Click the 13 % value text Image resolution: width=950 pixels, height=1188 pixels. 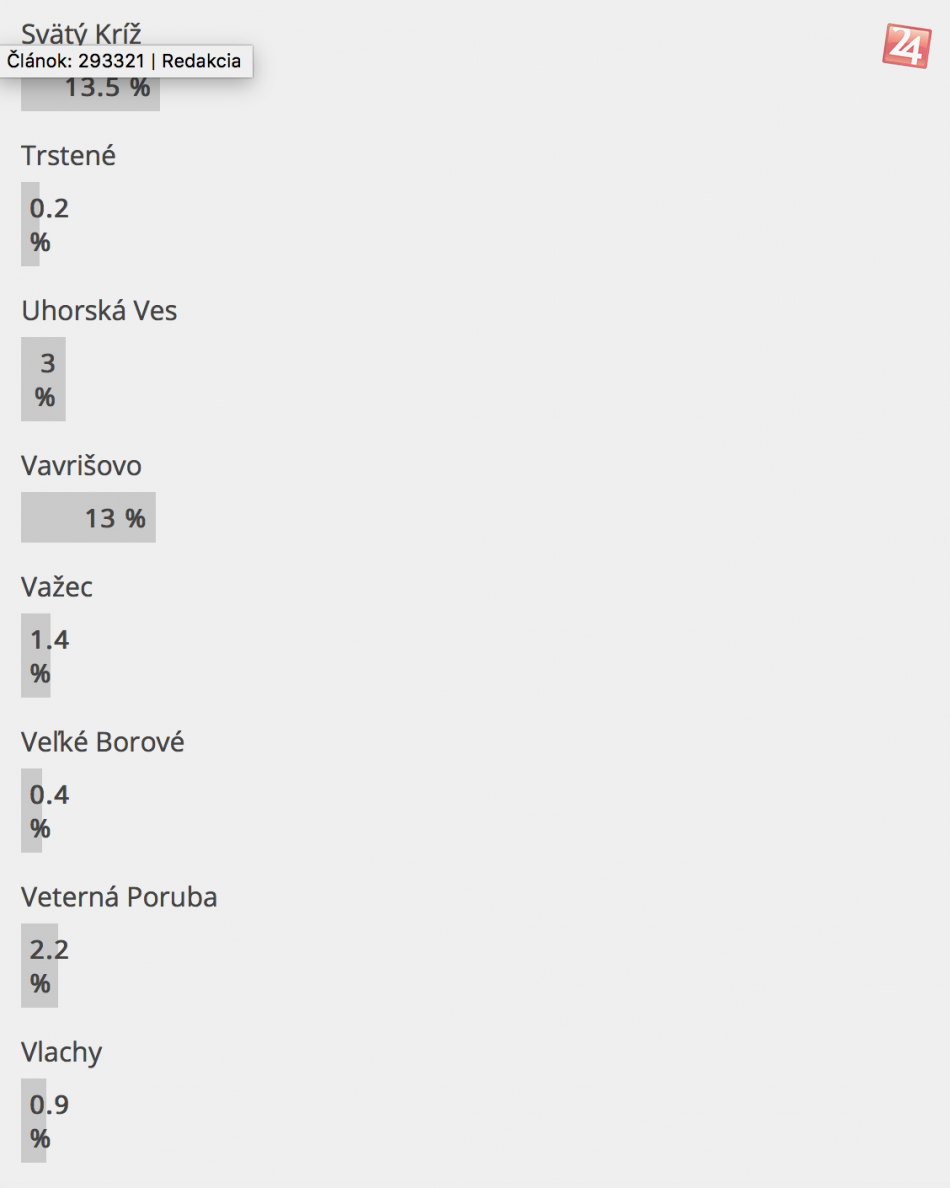115,518
